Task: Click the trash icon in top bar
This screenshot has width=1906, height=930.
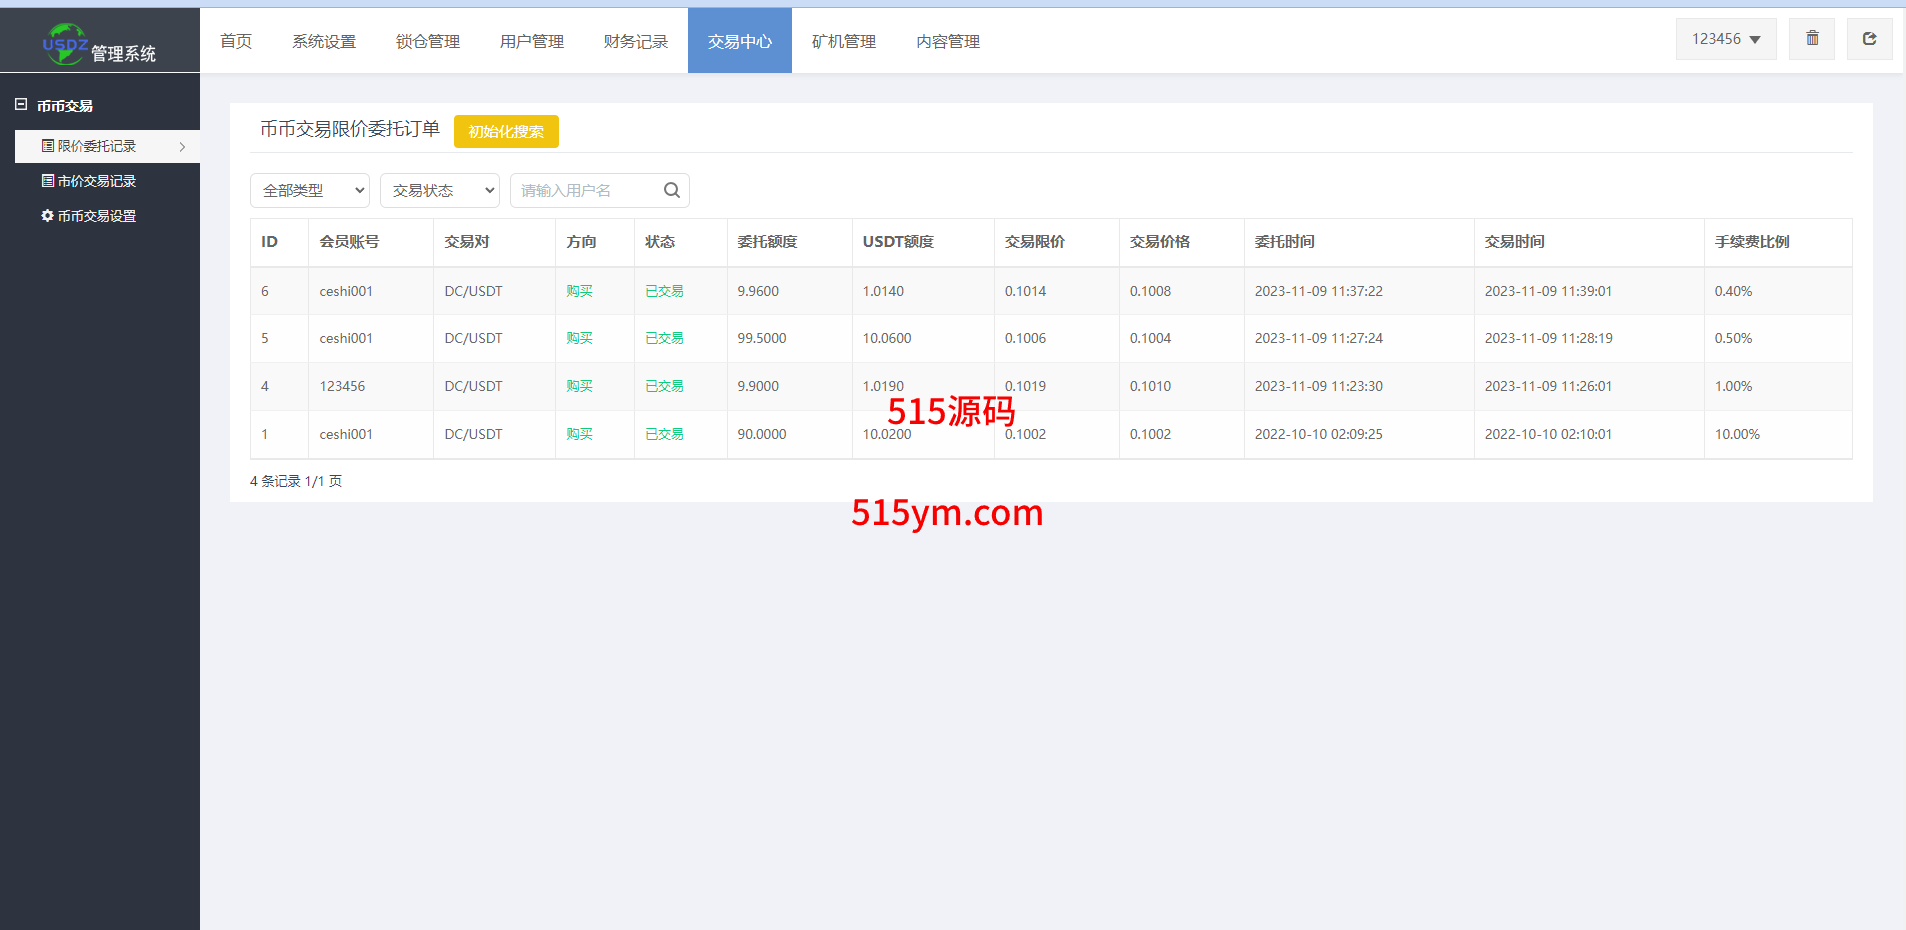Action: click(x=1811, y=39)
